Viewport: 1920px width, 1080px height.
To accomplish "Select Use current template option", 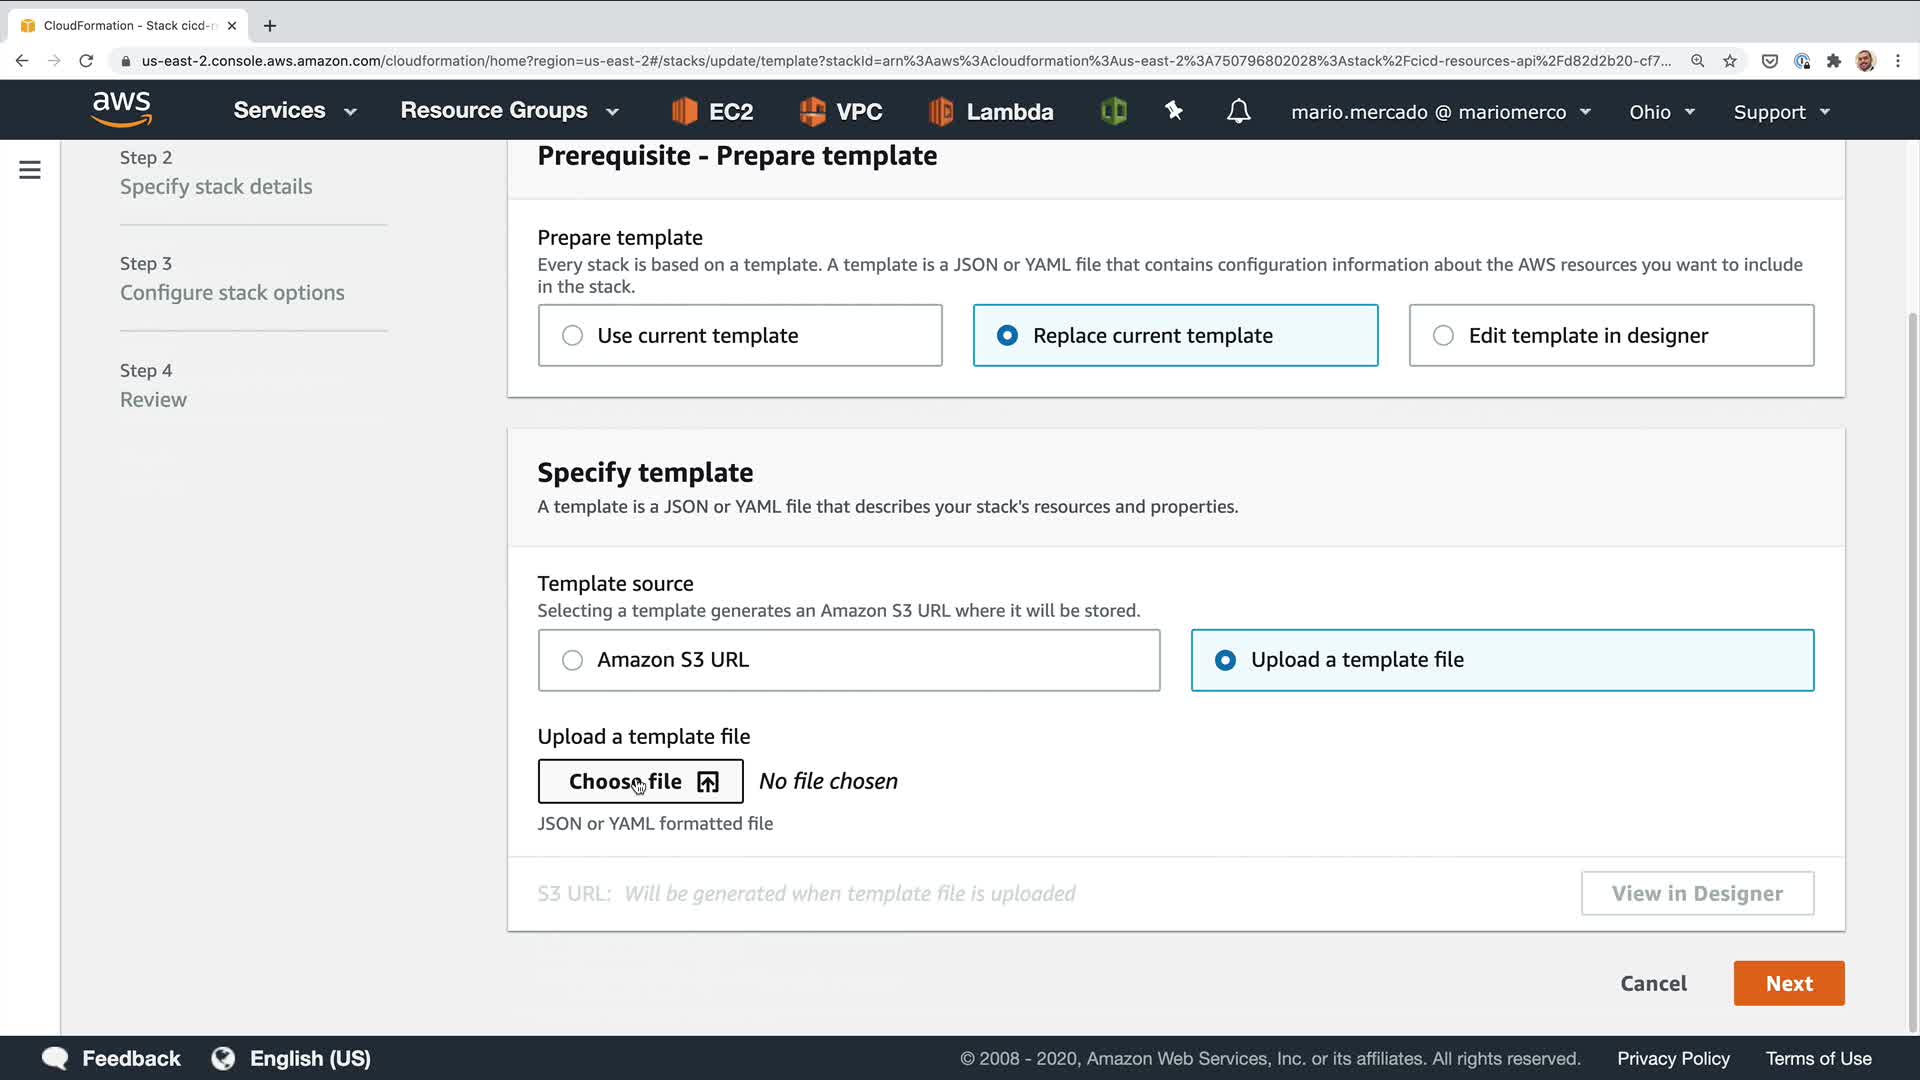I will tap(572, 336).
